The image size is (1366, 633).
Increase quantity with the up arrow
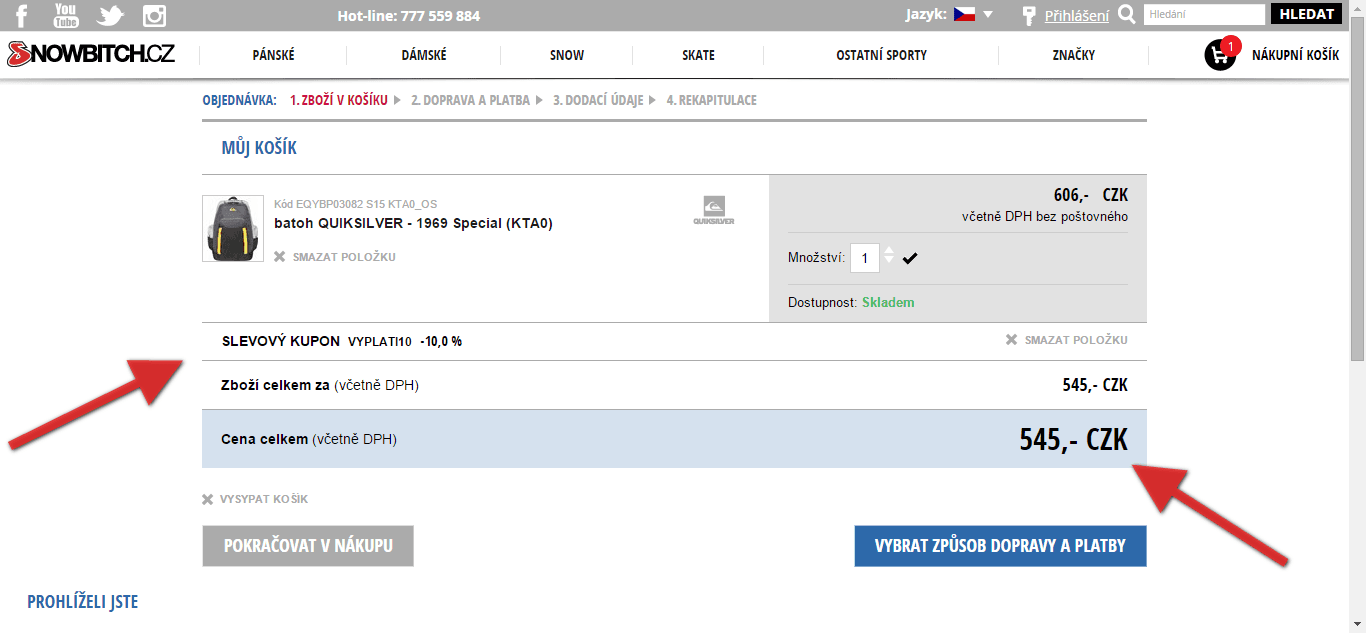click(889, 250)
